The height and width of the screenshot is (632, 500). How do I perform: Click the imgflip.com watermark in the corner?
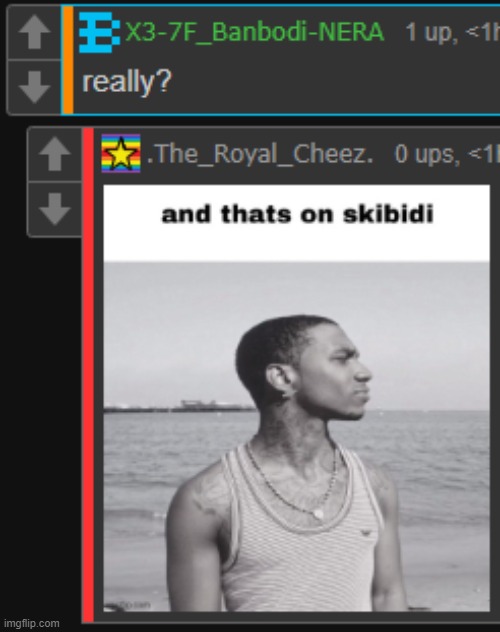pos(31,624)
